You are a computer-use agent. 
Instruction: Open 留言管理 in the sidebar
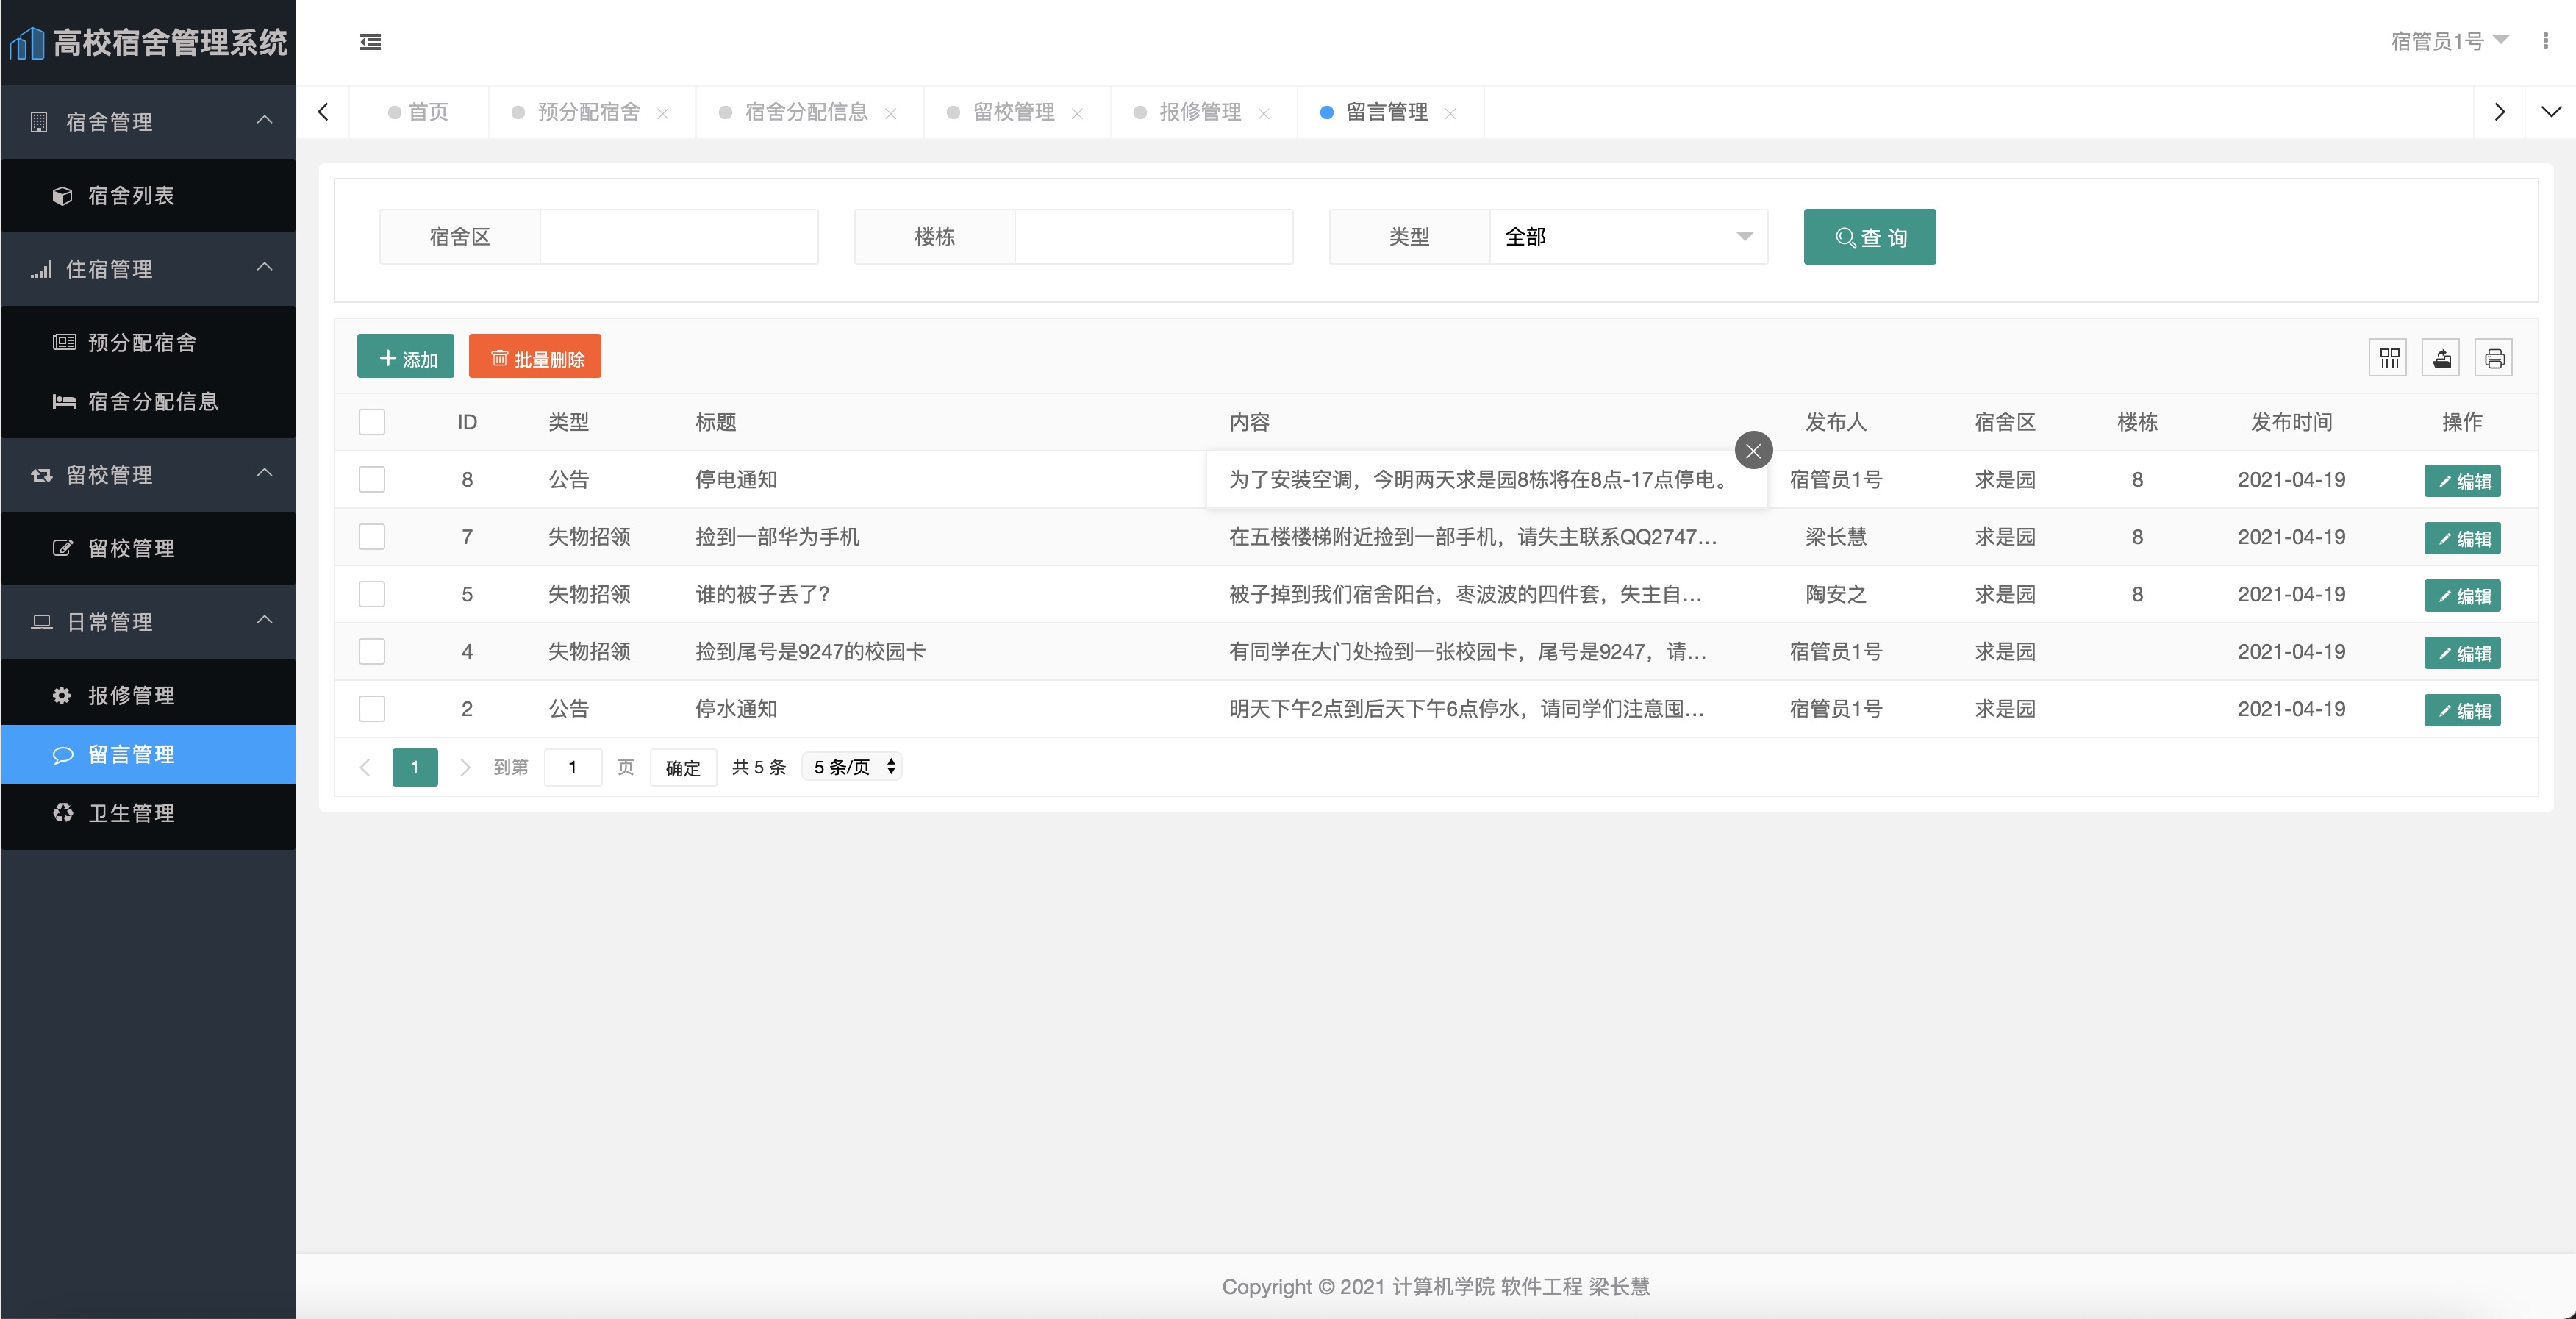pos(148,755)
